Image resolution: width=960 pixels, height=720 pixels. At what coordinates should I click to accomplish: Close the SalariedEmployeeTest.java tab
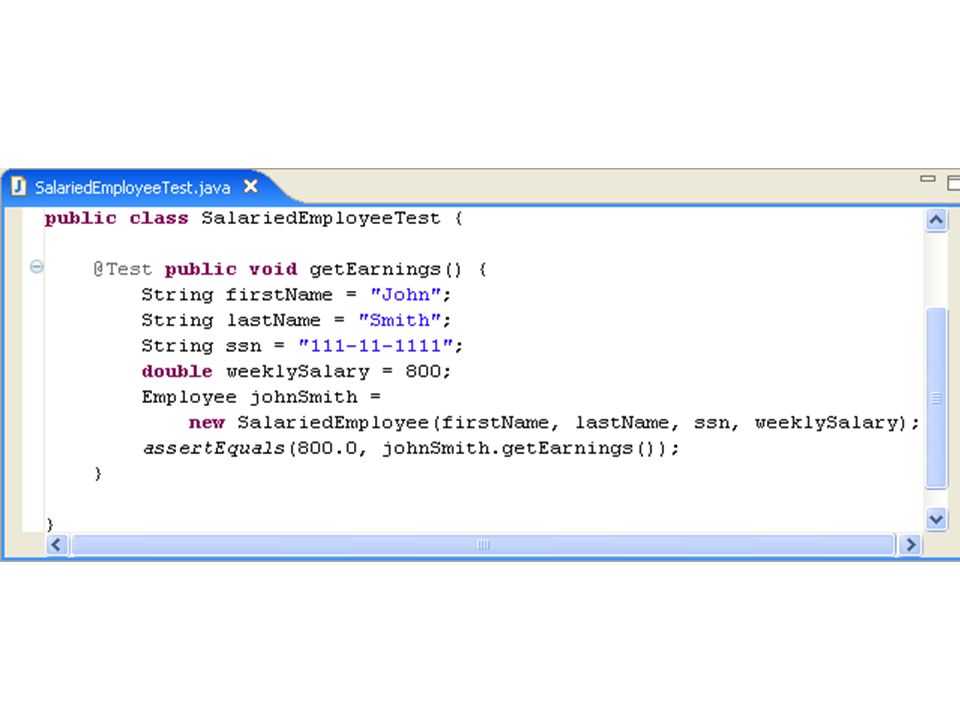(250, 186)
